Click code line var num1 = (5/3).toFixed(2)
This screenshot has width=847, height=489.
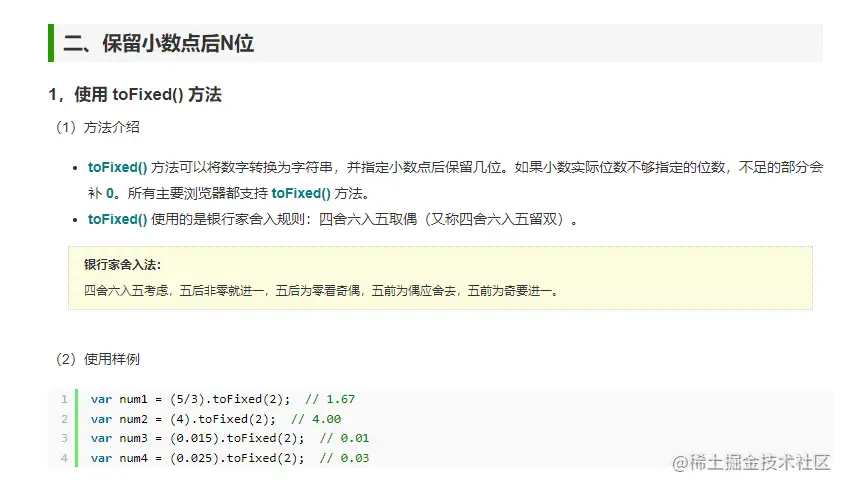pos(190,399)
